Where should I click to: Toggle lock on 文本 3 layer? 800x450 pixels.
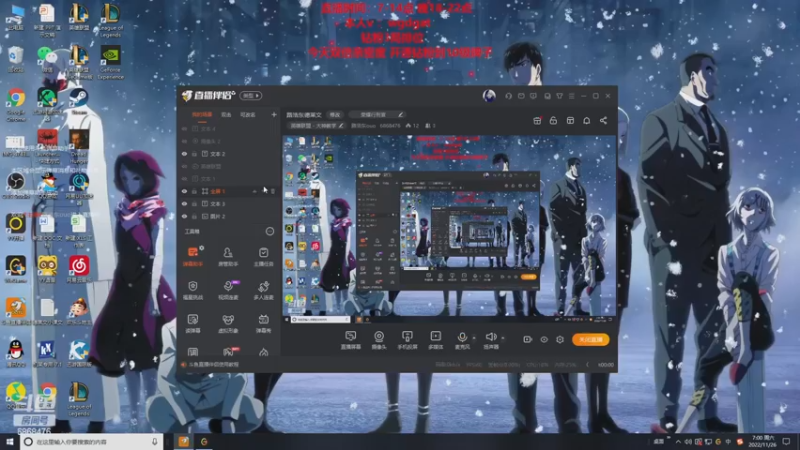click(194, 204)
